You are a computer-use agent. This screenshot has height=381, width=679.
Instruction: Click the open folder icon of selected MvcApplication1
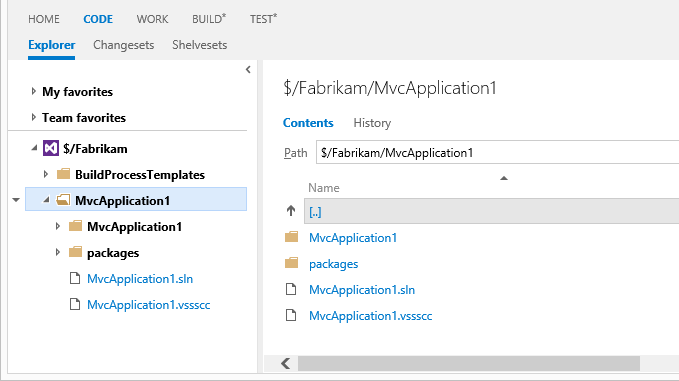[63, 200]
